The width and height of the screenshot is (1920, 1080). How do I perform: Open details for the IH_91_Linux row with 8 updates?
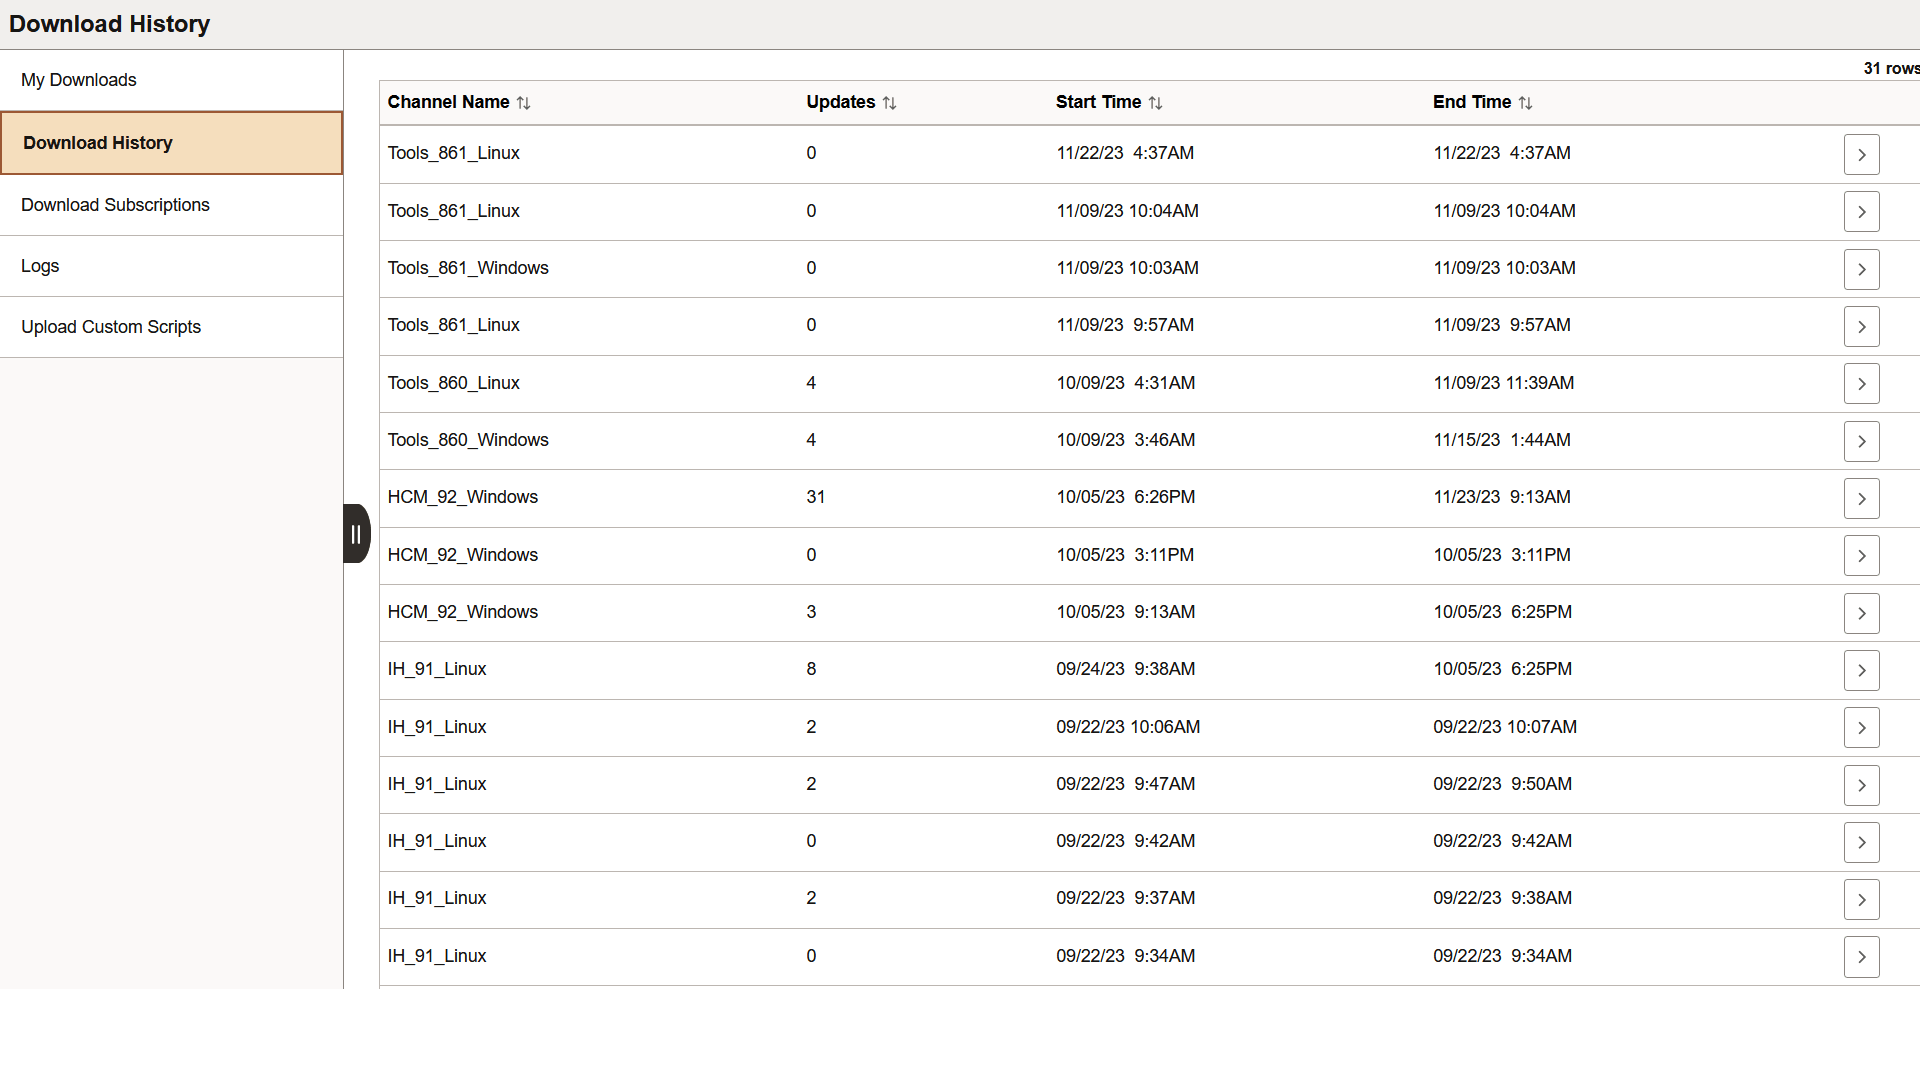[x=1861, y=670]
